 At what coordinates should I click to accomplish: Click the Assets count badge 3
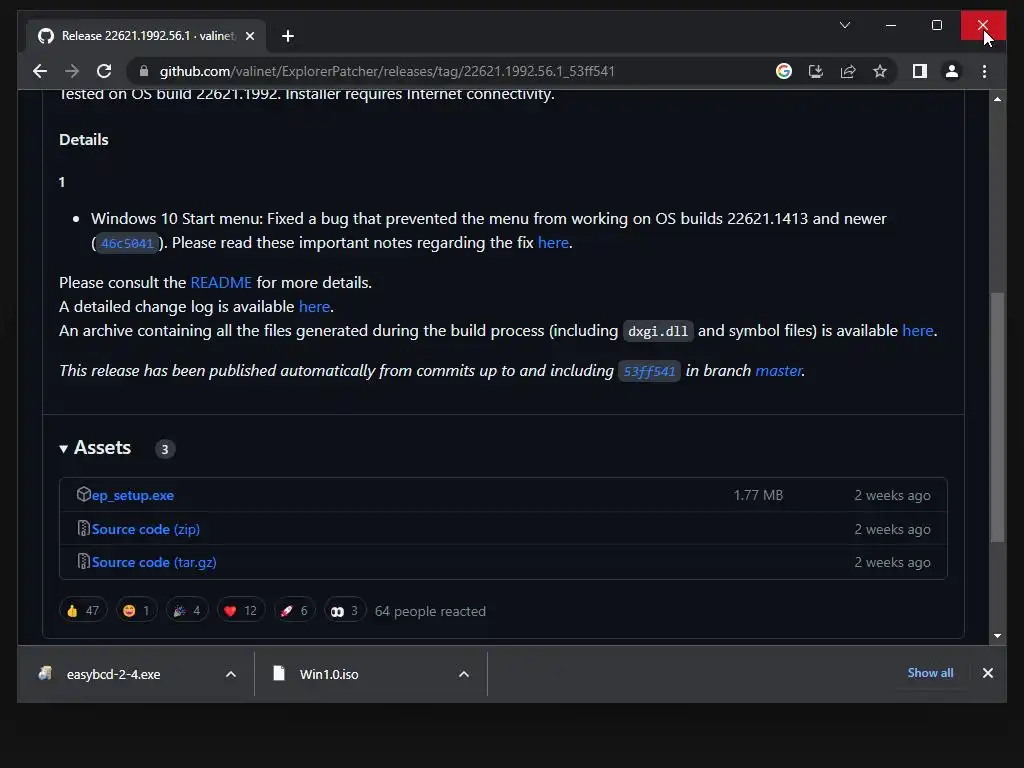coord(165,449)
